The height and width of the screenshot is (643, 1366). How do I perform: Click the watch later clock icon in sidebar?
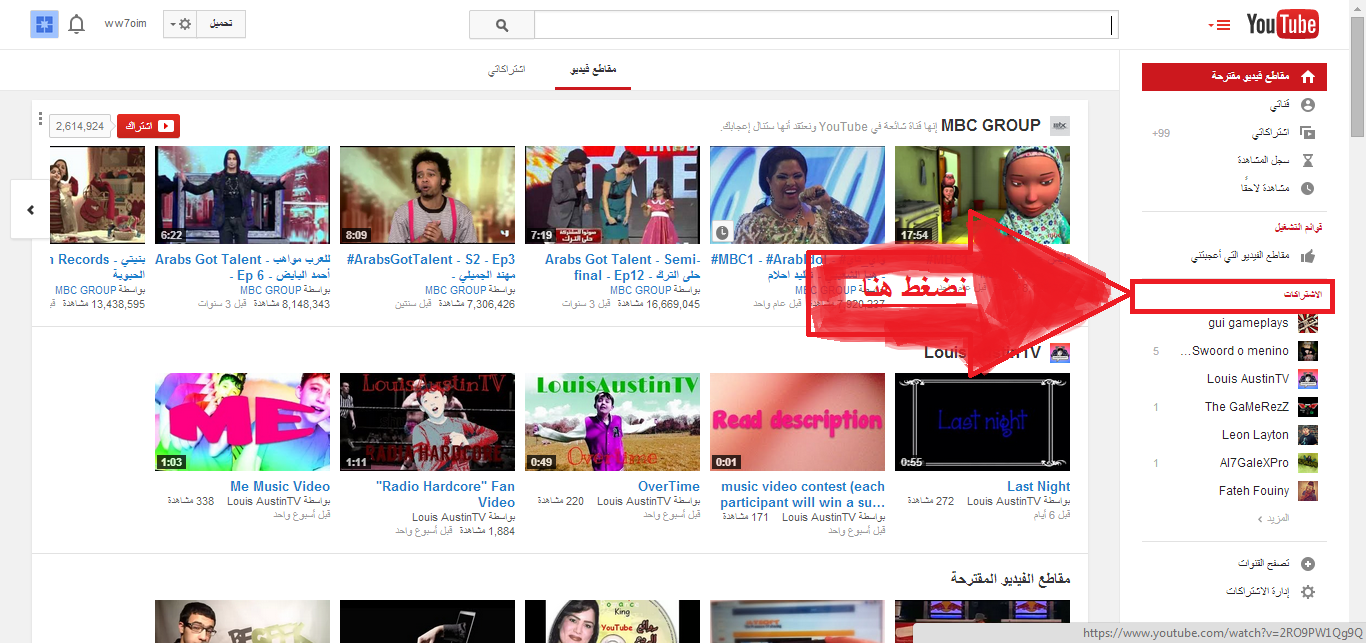[x=1307, y=188]
